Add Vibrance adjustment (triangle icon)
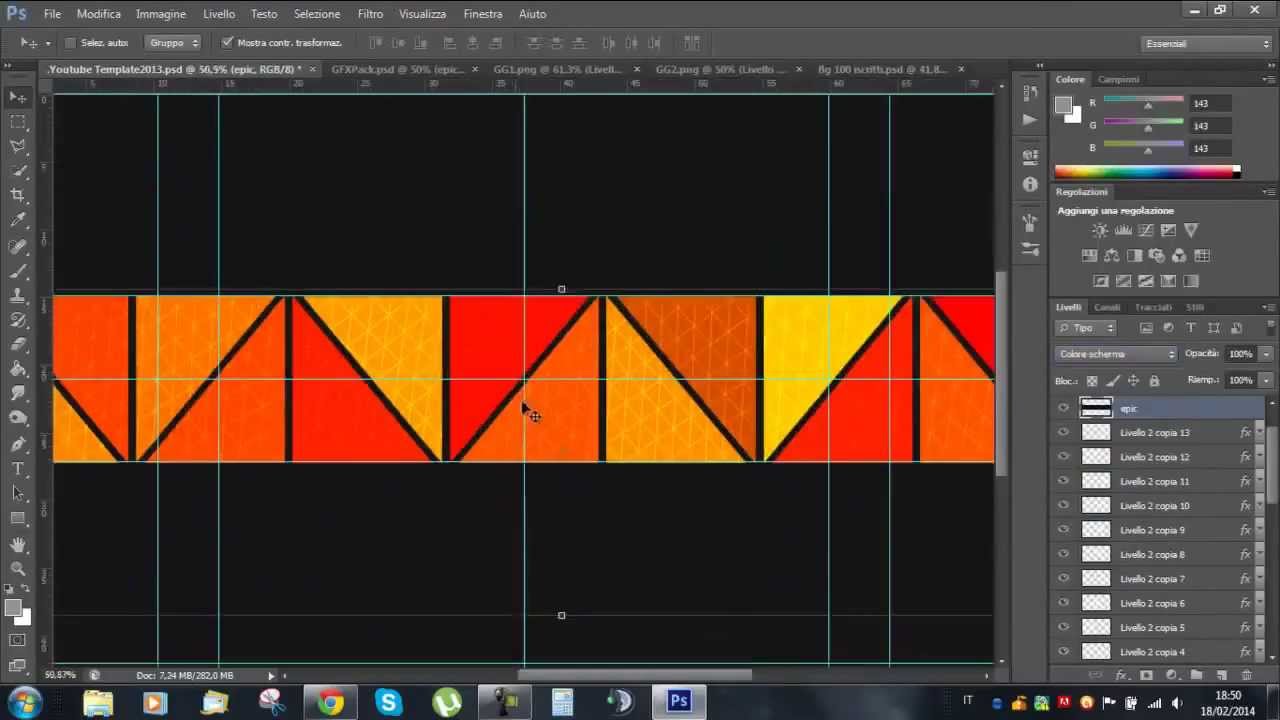Screen dimensions: 1280x720 tap(1191, 230)
